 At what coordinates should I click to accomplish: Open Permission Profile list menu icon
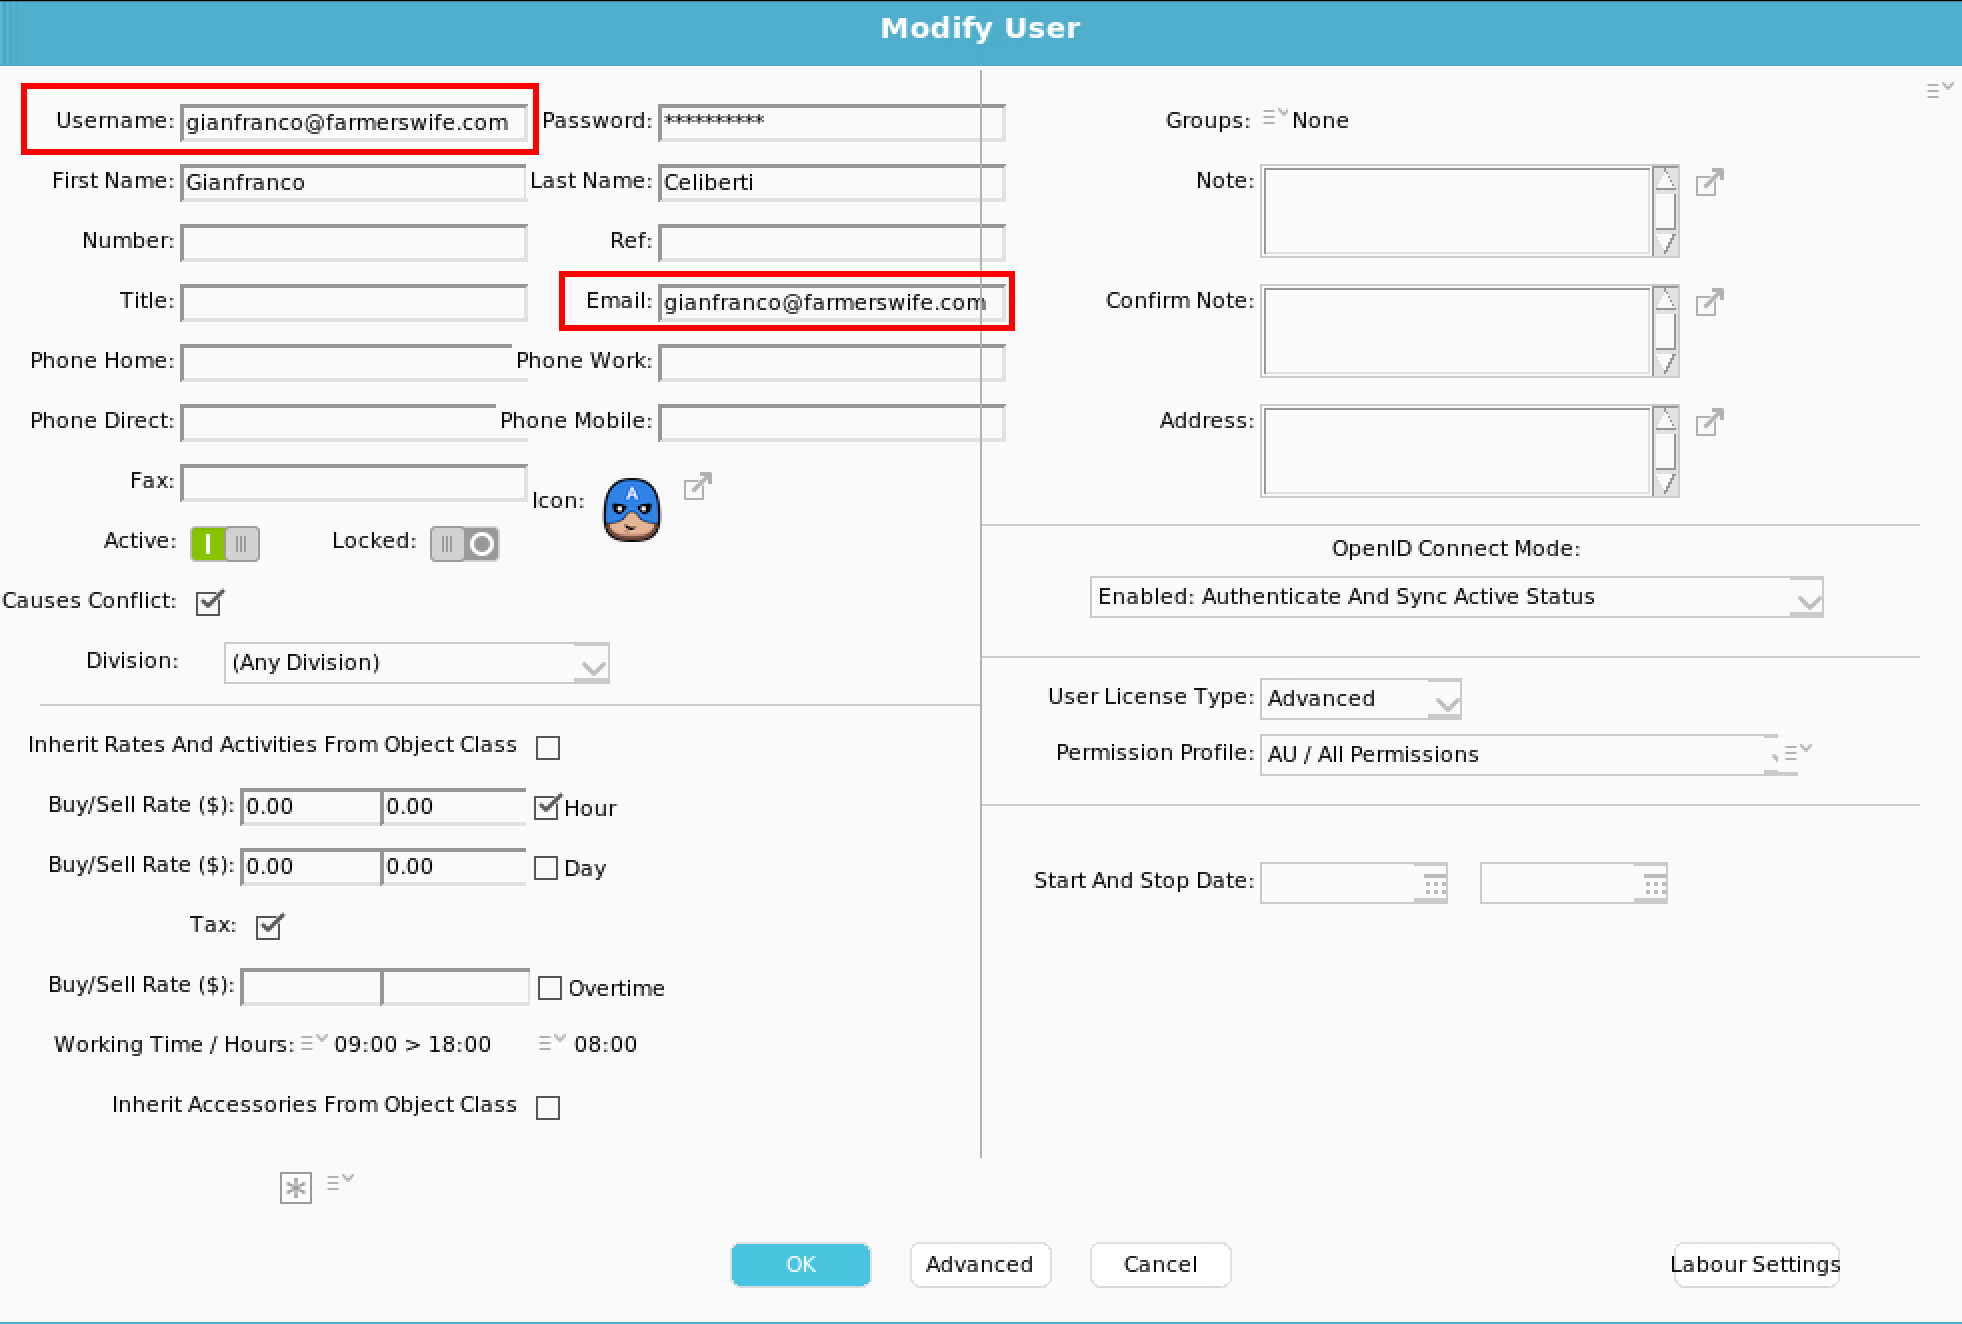click(x=1797, y=752)
